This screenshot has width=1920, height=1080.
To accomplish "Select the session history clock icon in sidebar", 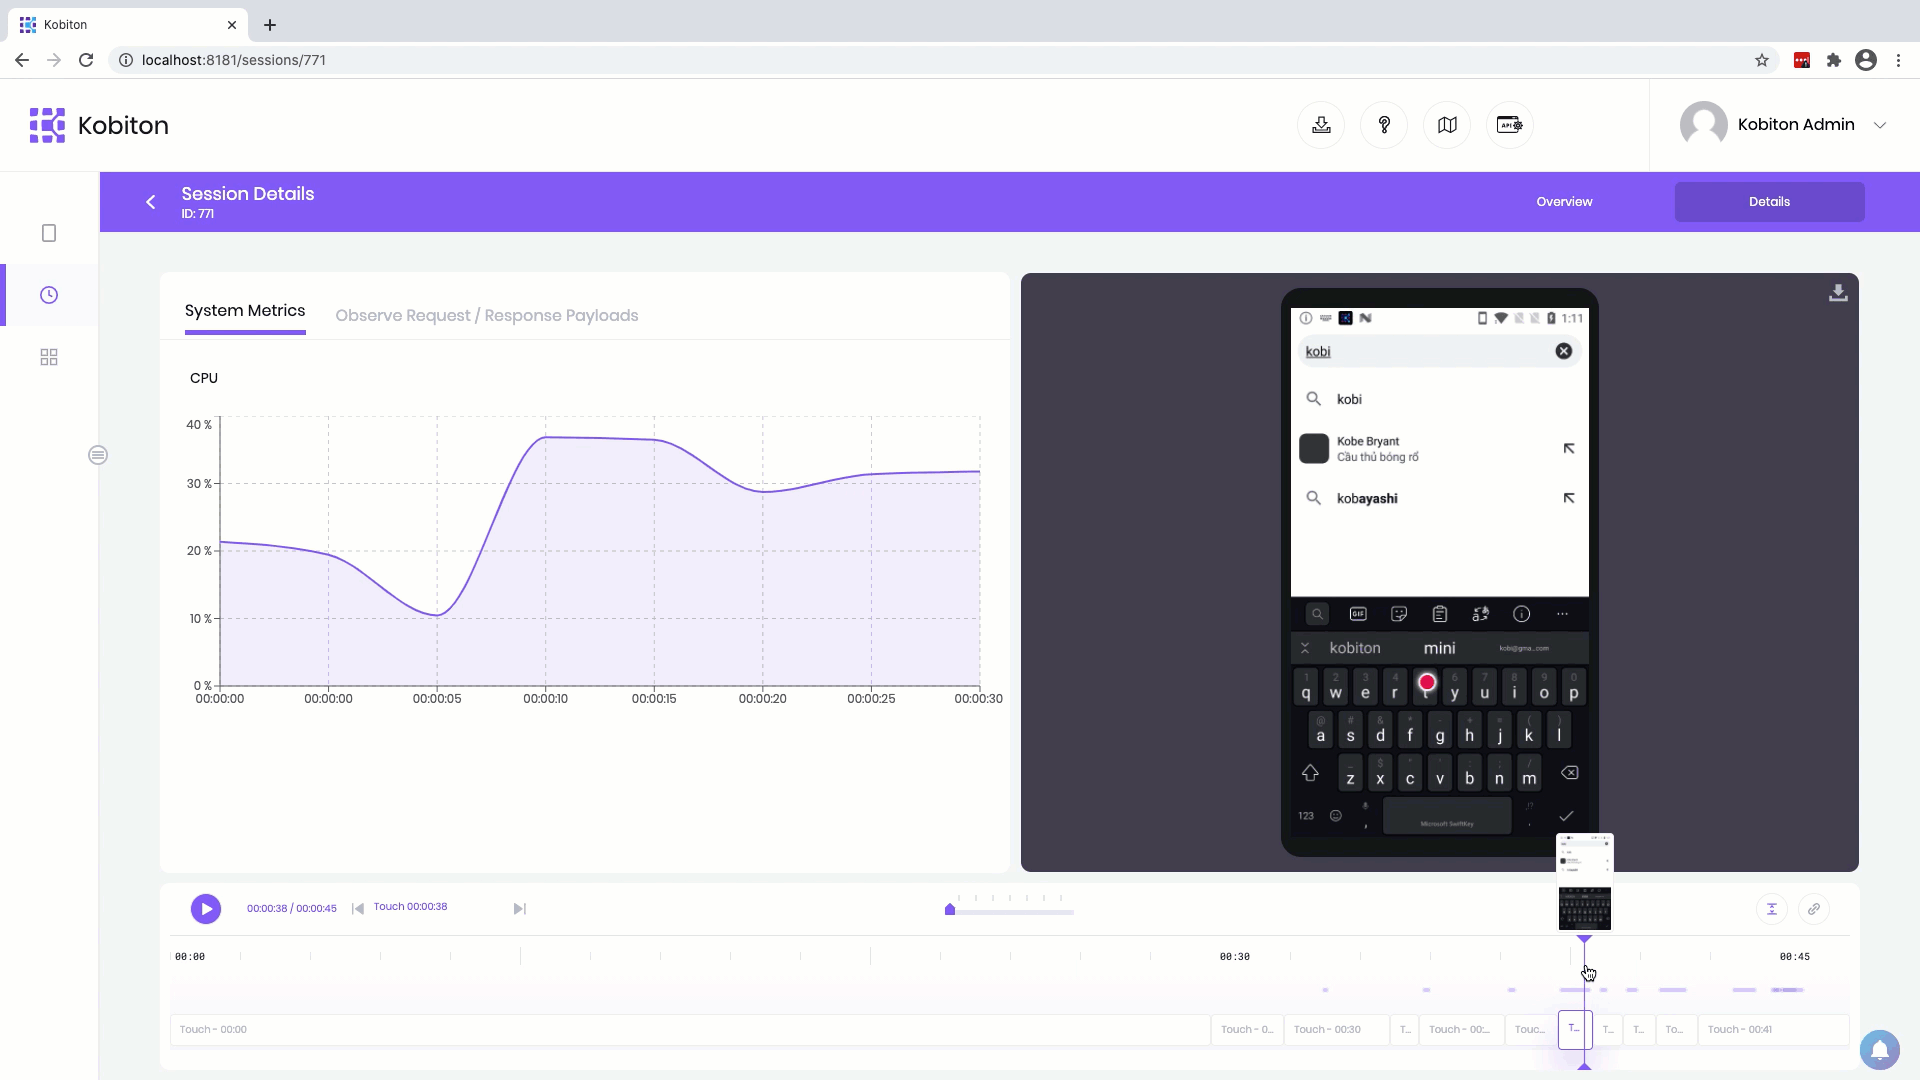I will pyautogui.click(x=48, y=295).
